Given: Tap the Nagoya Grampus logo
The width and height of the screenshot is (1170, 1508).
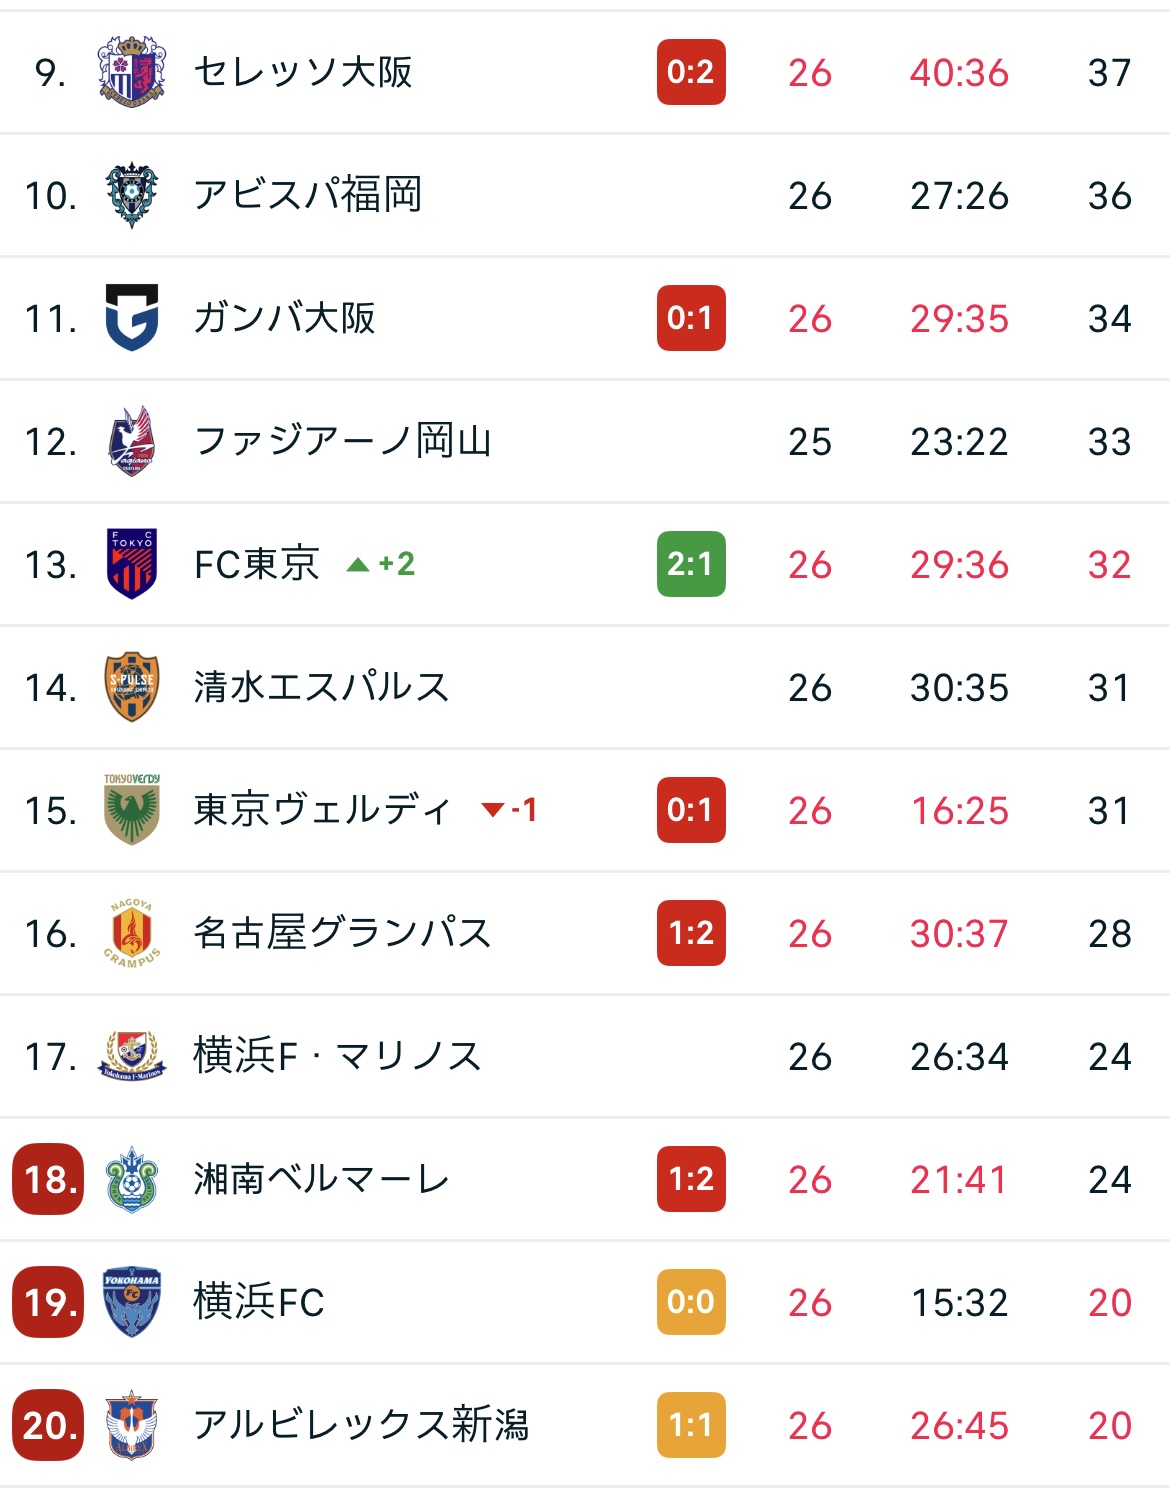Looking at the screenshot, I should coord(131,933).
